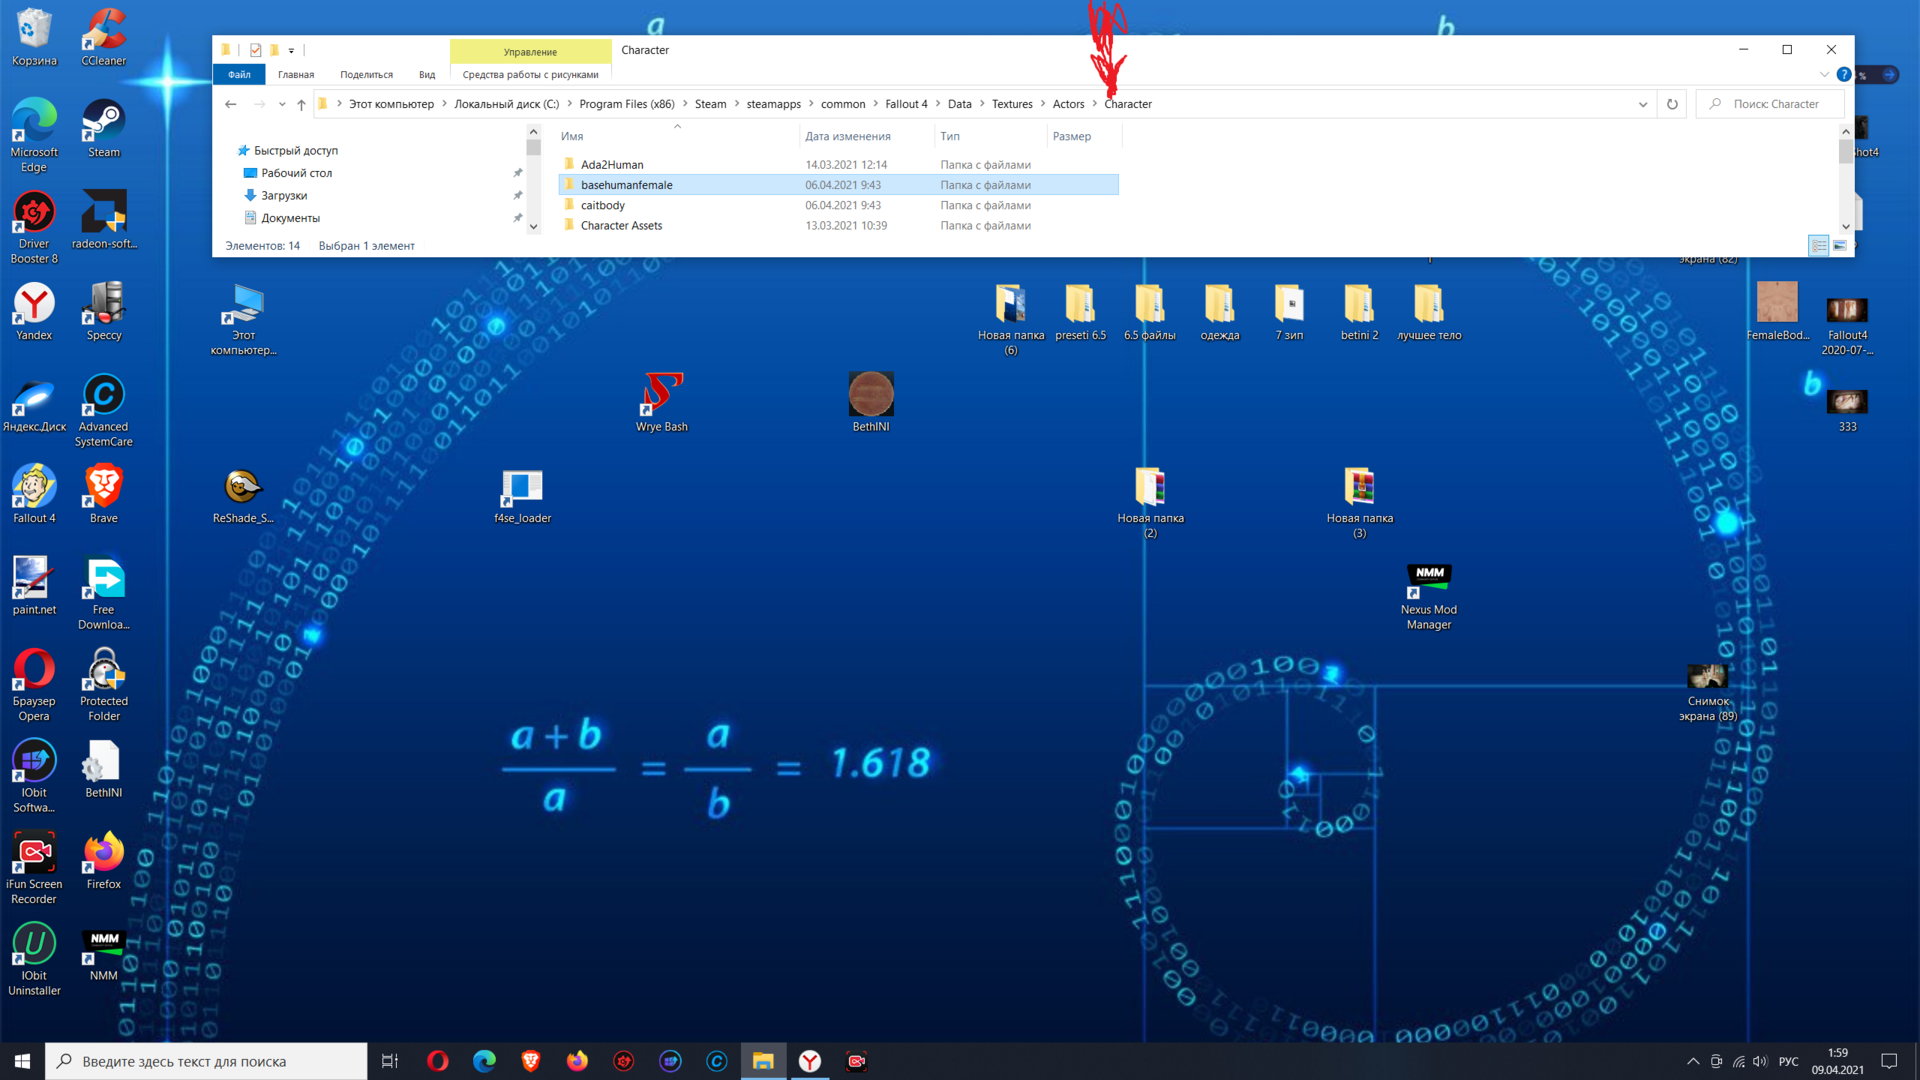Sort the files by Дата изменения column

pyautogui.click(x=848, y=136)
